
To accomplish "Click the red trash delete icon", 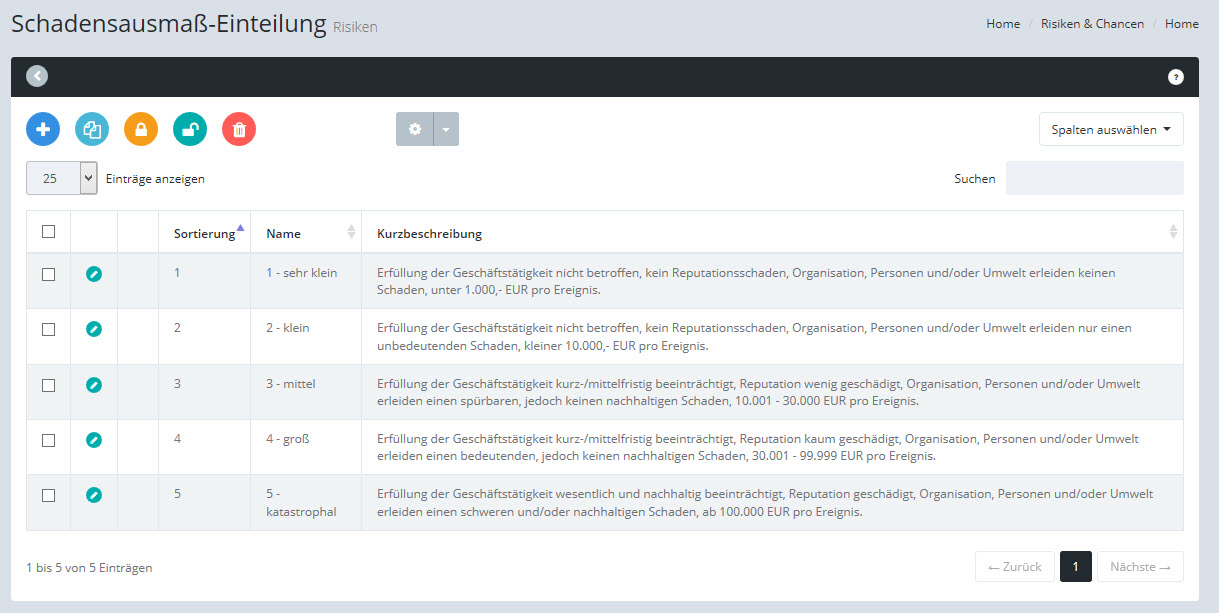I will tap(239, 129).
